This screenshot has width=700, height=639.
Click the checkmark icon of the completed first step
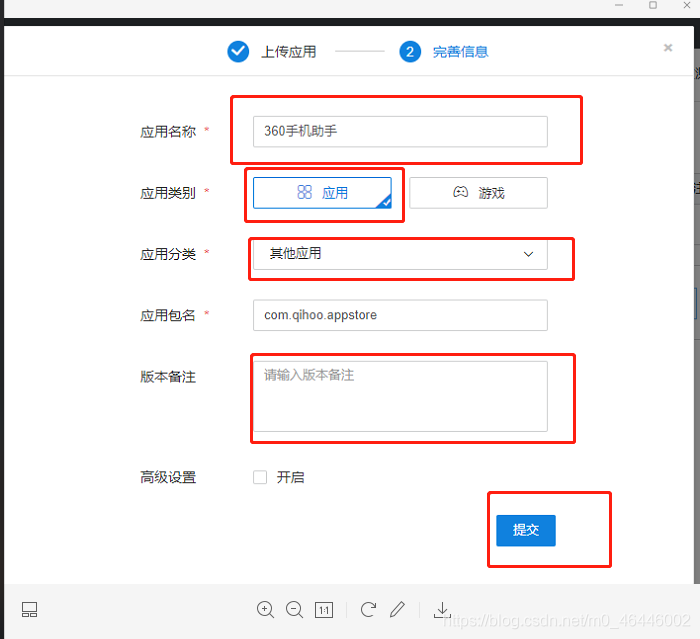click(238, 52)
